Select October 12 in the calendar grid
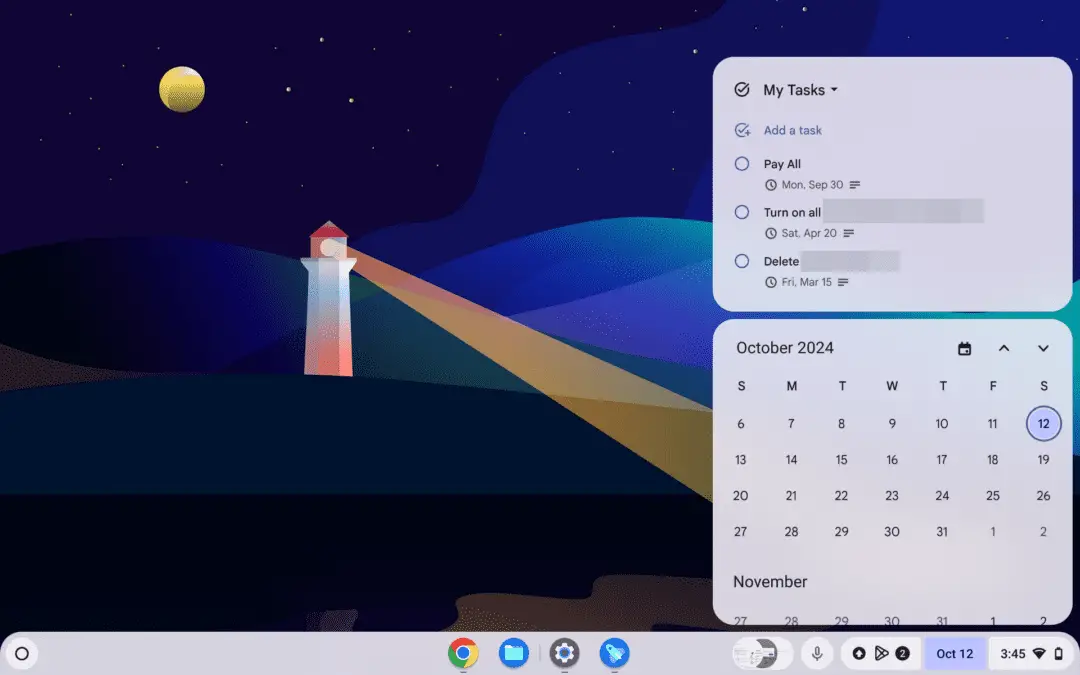 point(1043,423)
